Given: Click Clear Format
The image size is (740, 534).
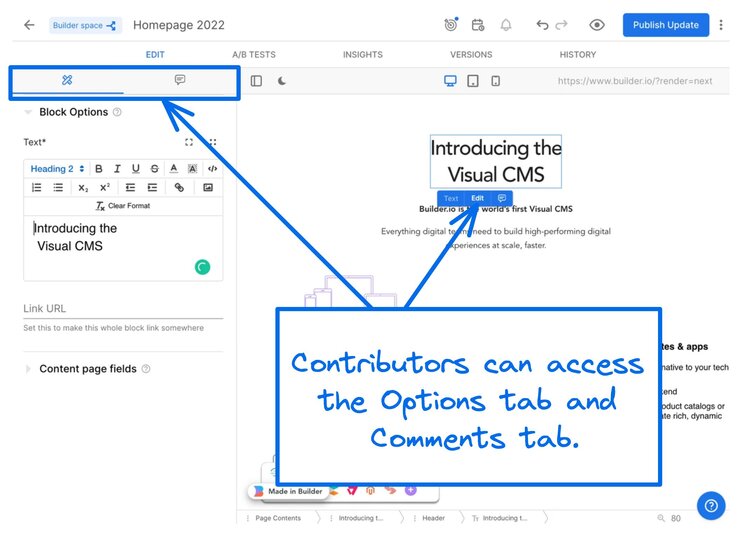Looking at the screenshot, I should click(123, 206).
